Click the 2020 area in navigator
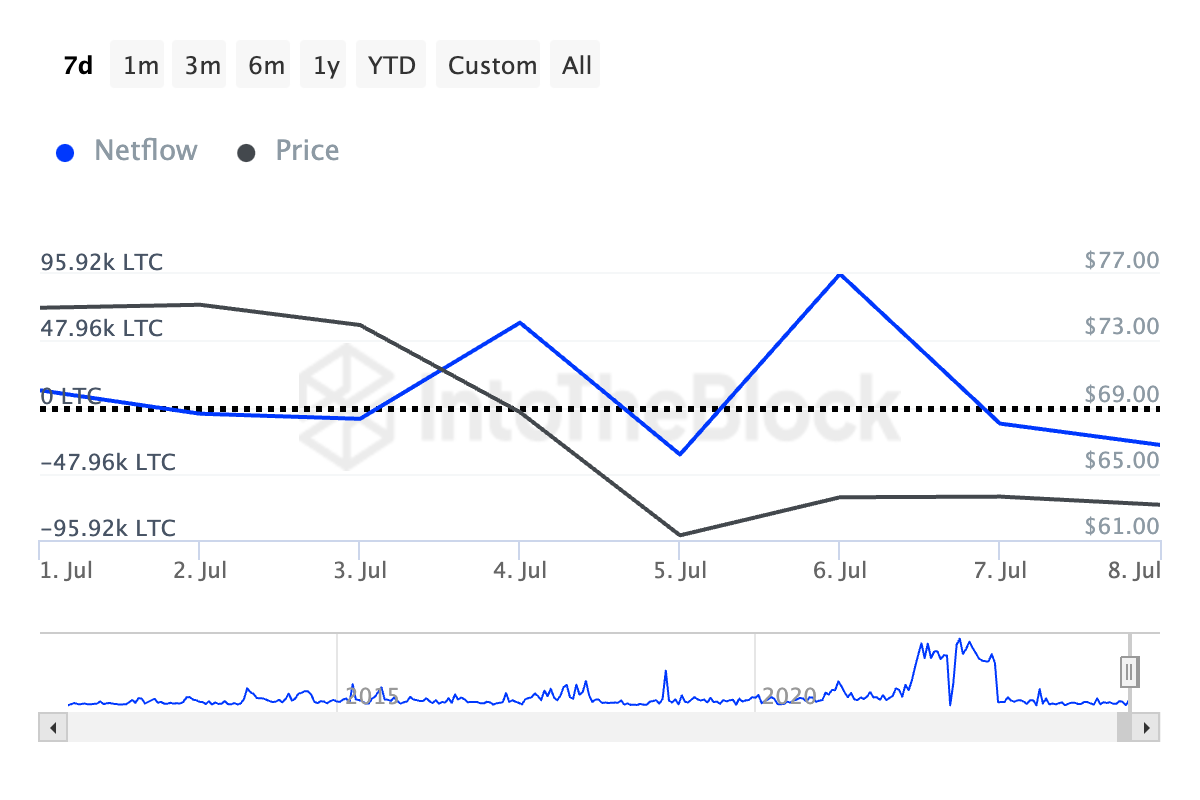Screen dimensions: 1200x800 click(790, 694)
